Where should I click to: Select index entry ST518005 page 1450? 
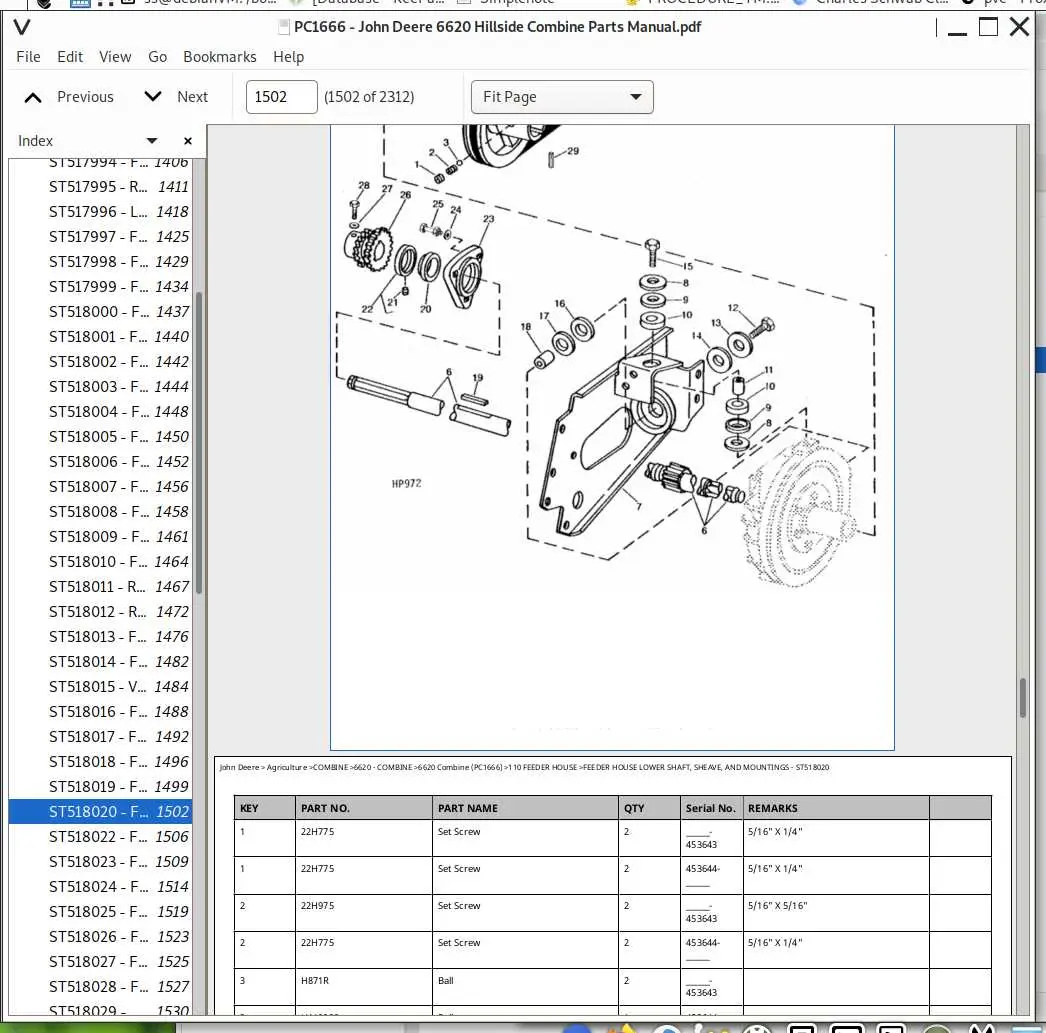tap(100, 437)
